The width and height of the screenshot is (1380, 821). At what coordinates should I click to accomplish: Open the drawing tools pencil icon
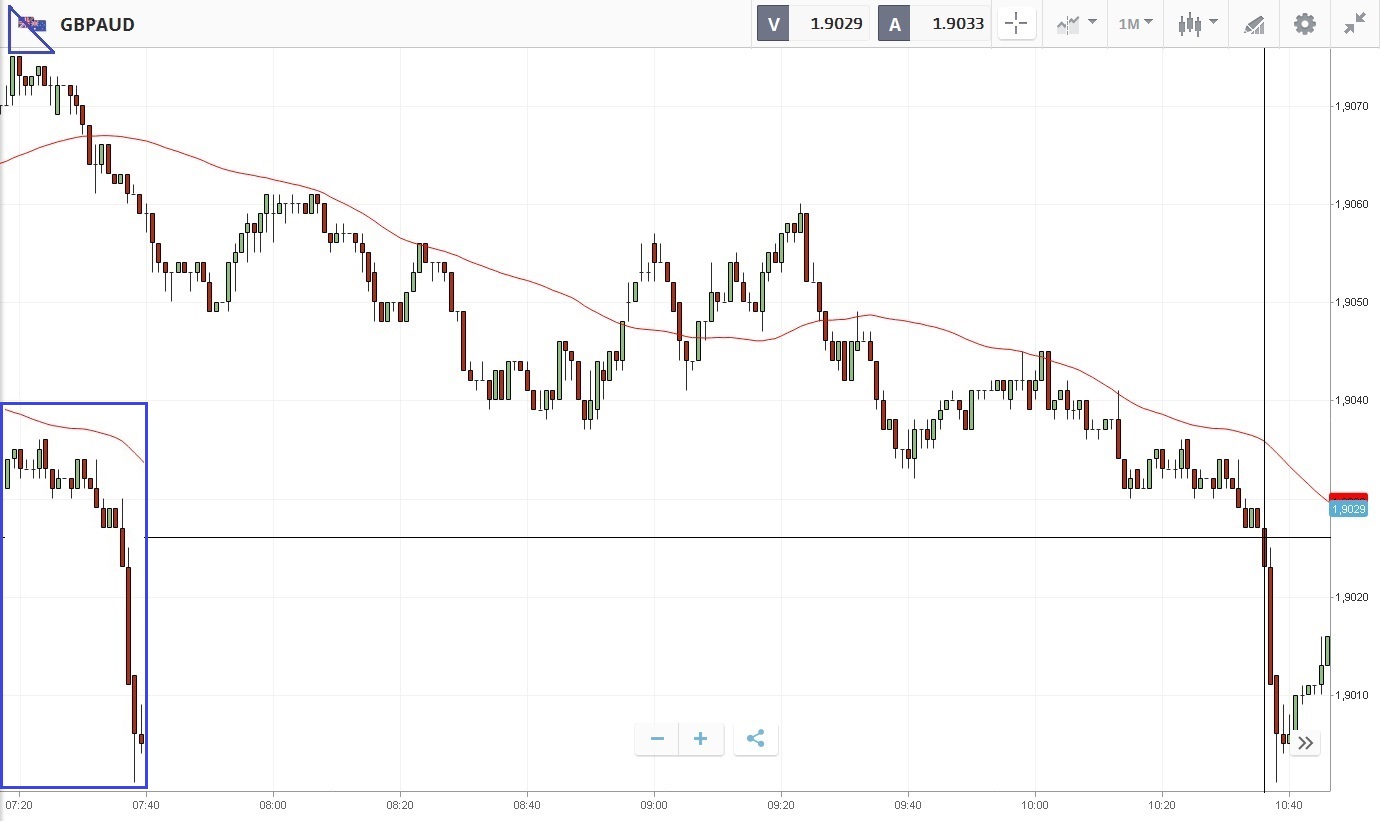[x=1254, y=24]
